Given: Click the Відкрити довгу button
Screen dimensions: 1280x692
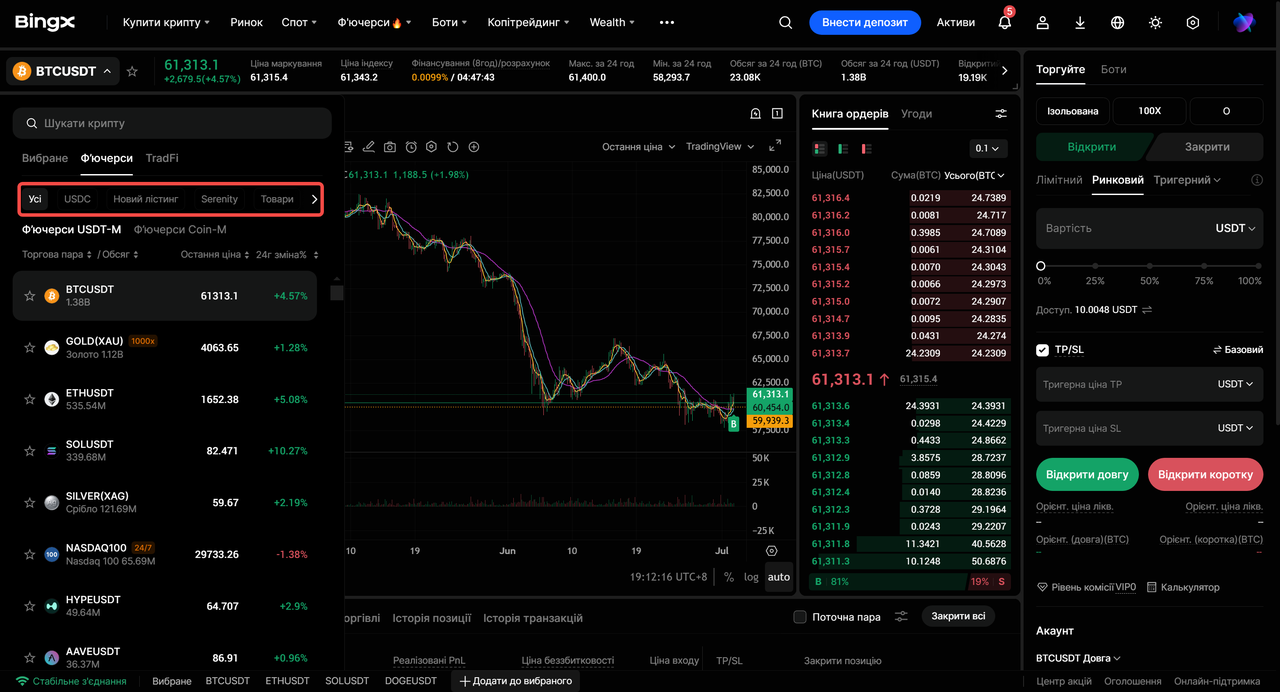Looking at the screenshot, I should tap(1086, 474).
